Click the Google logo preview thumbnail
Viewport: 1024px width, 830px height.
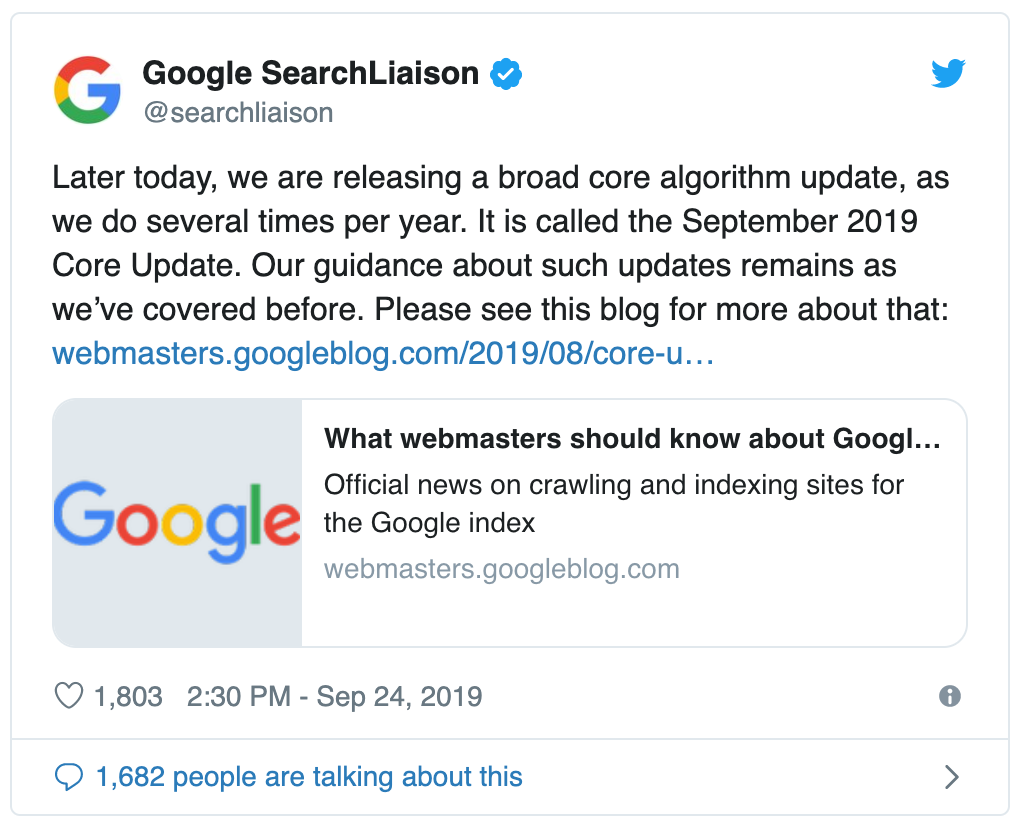177,523
